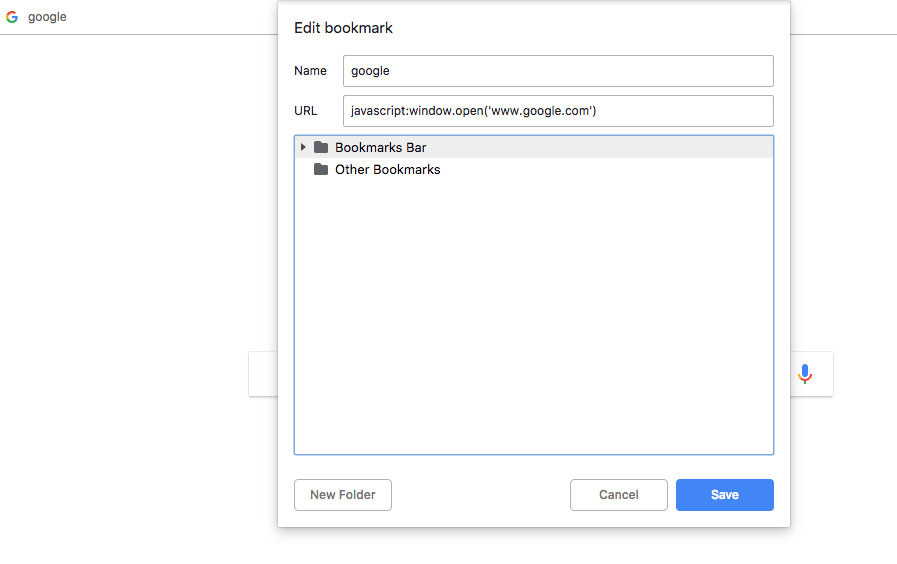
Task: Select the Other Bookmarks folder text
Action: coord(387,170)
